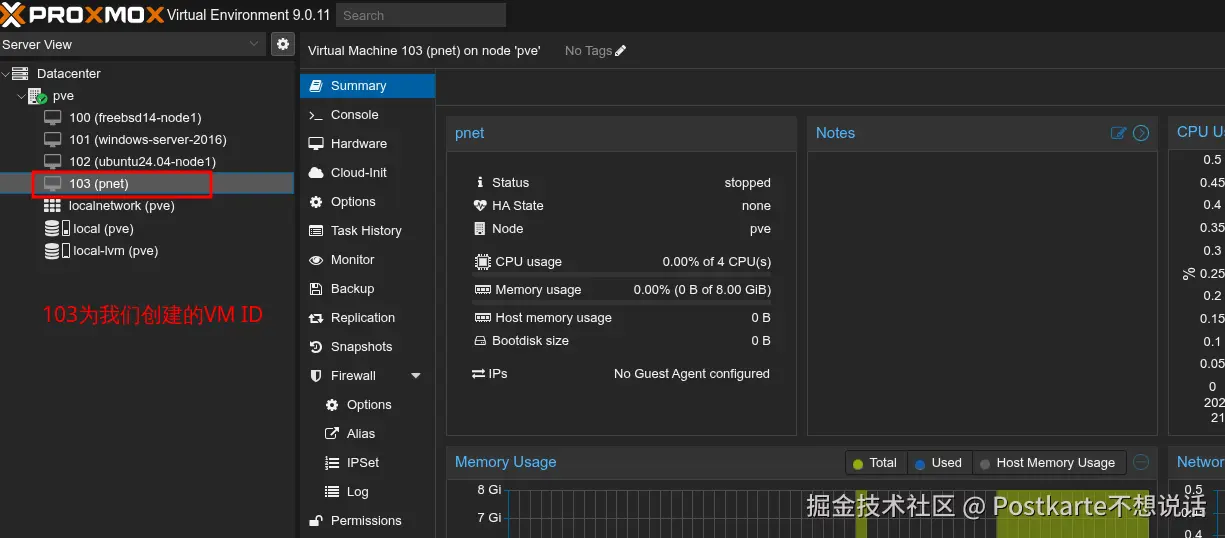Screen dimensions: 1225x538
Task: Collapse the Datacenter tree node
Action: pyautogui.click(x=6, y=74)
